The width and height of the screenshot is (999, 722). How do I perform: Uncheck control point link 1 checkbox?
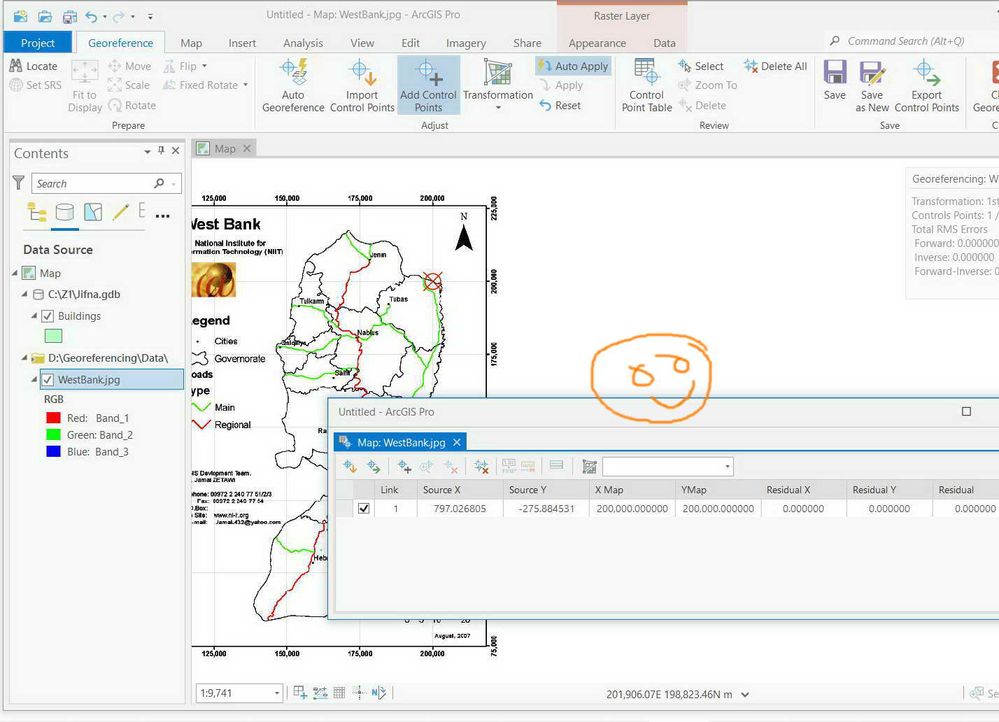click(364, 509)
